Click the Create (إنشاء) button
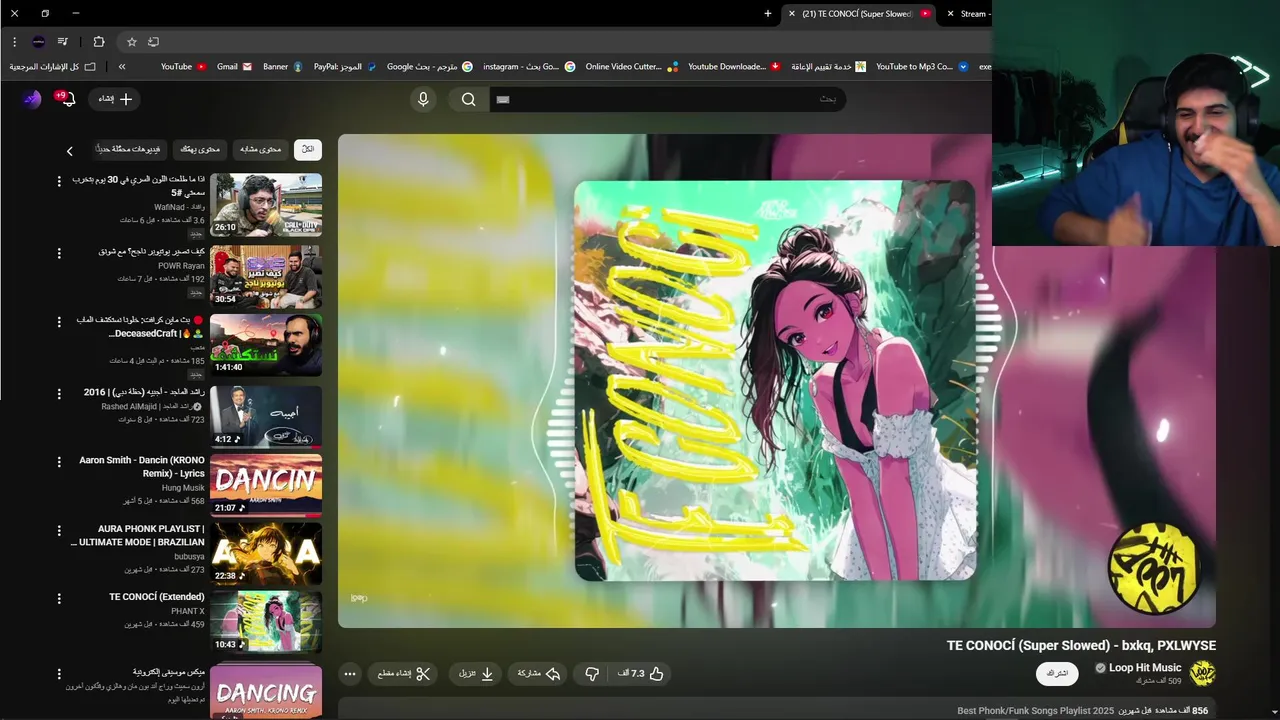The image size is (1280, 720). [x=114, y=99]
